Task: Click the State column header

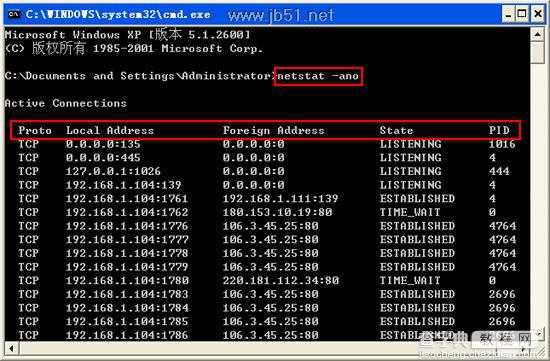Action: [396, 131]
